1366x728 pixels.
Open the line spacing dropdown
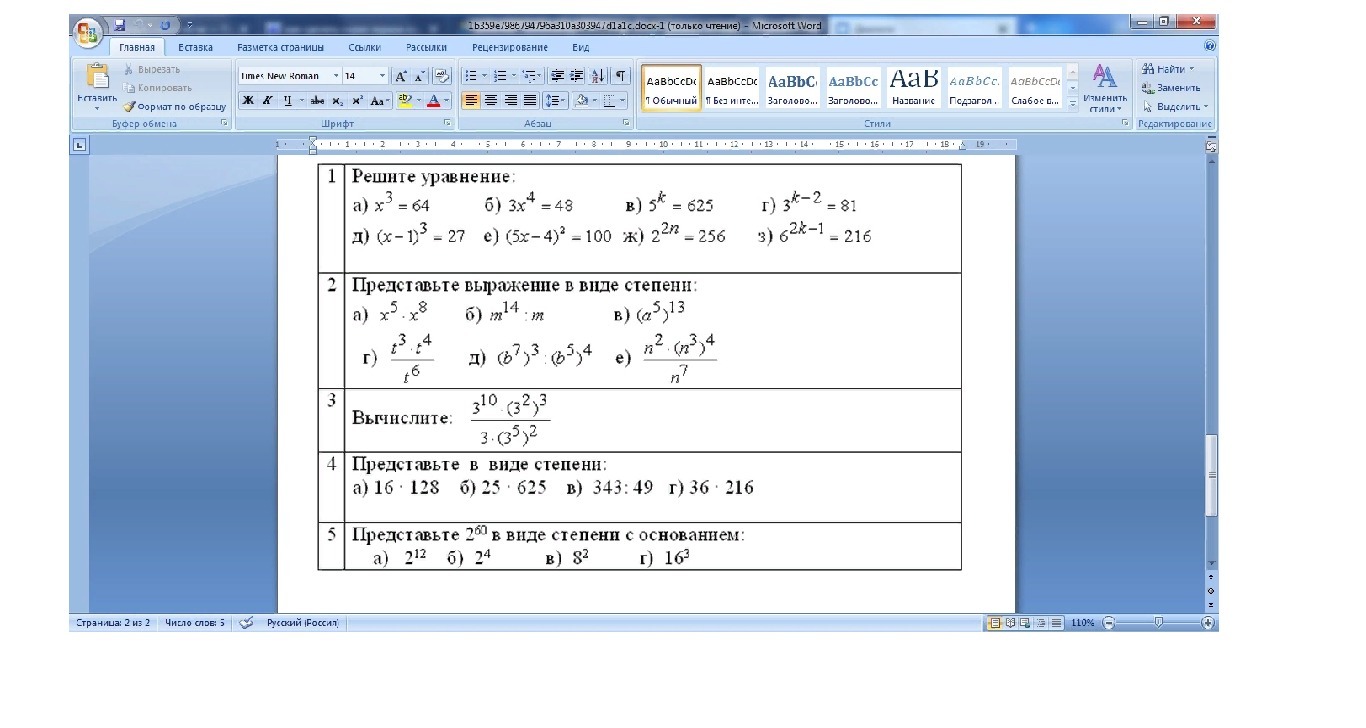click(556, 101)
